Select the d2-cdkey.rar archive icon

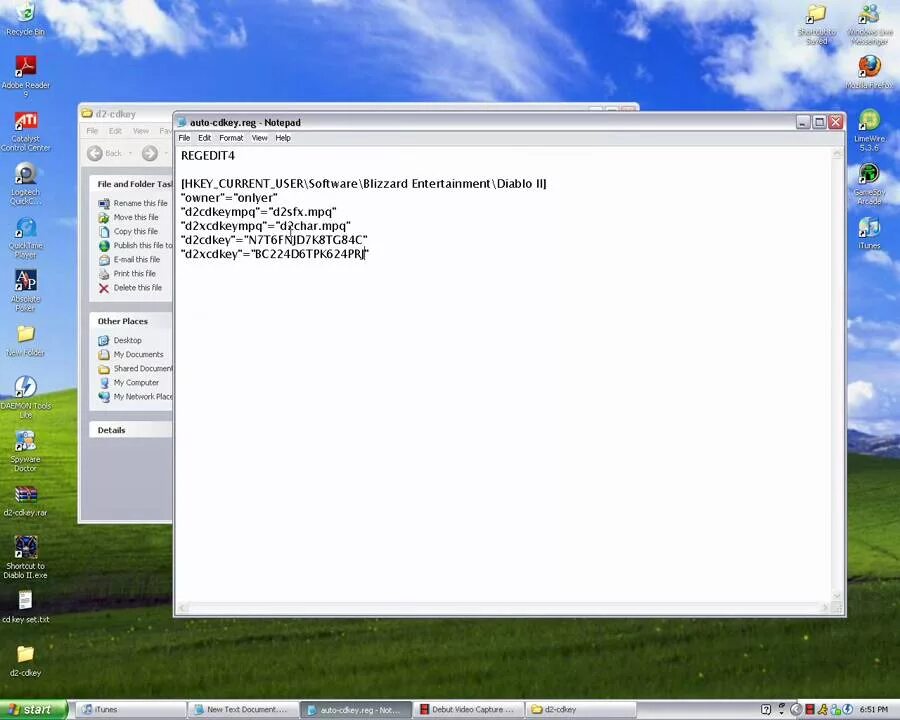point(25,501)
